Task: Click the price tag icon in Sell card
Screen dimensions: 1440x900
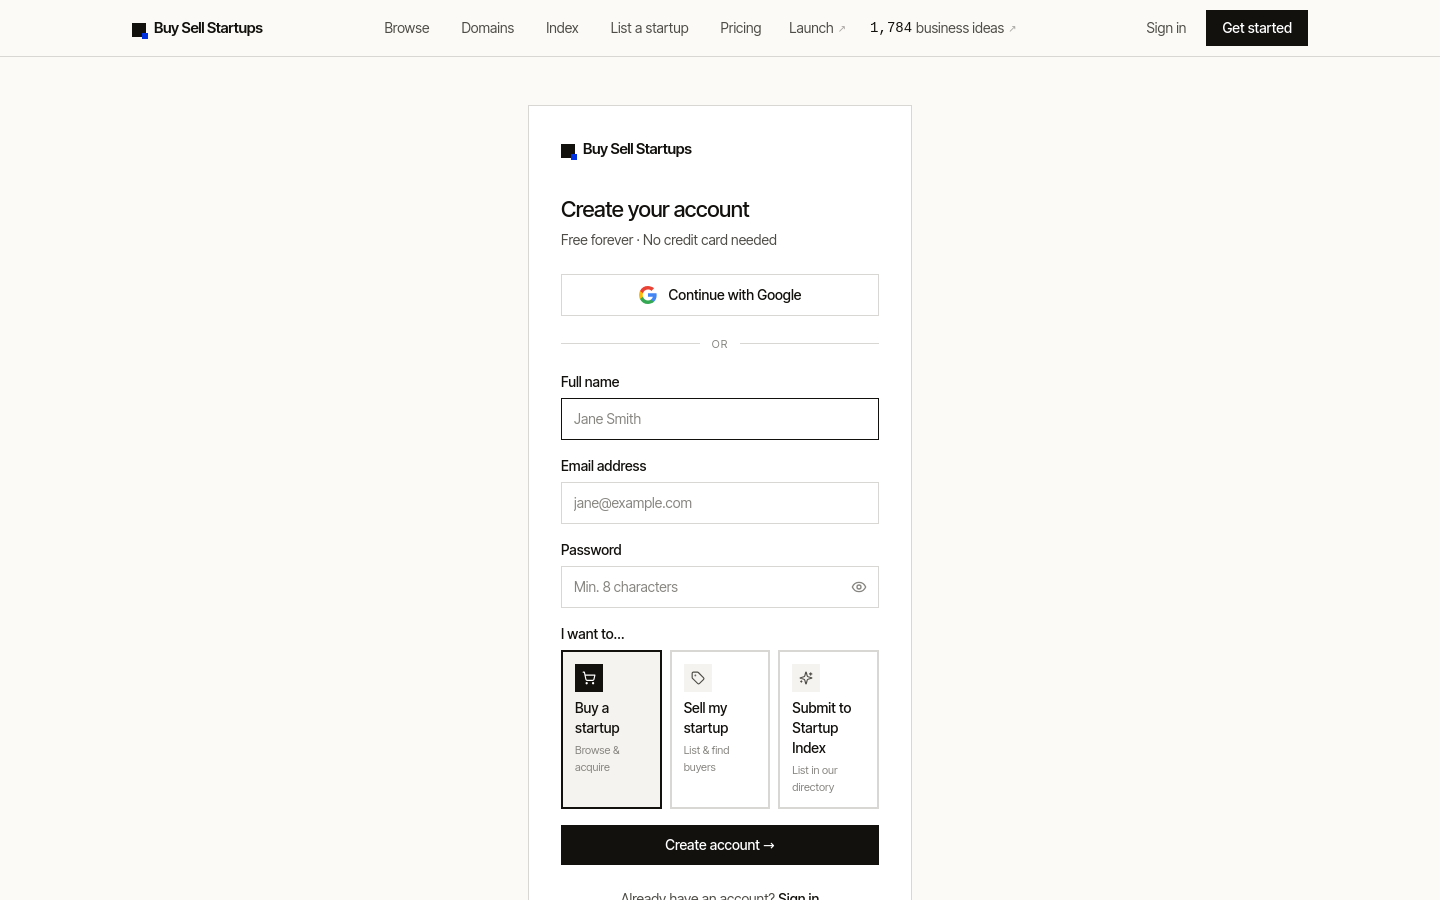Action: tap(698, 678)
